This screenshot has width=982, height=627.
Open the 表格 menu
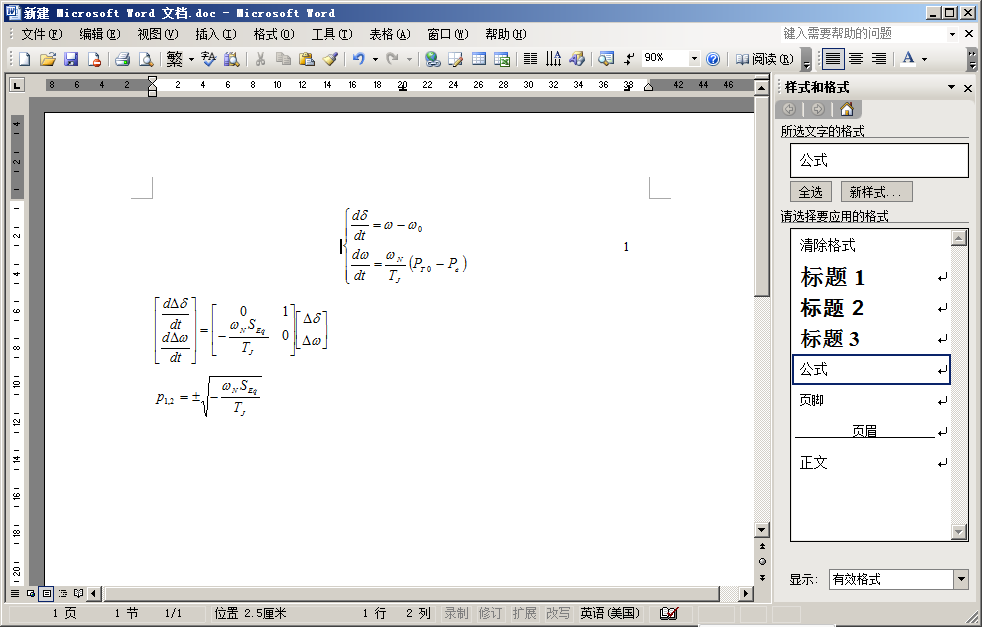[390, 34]
